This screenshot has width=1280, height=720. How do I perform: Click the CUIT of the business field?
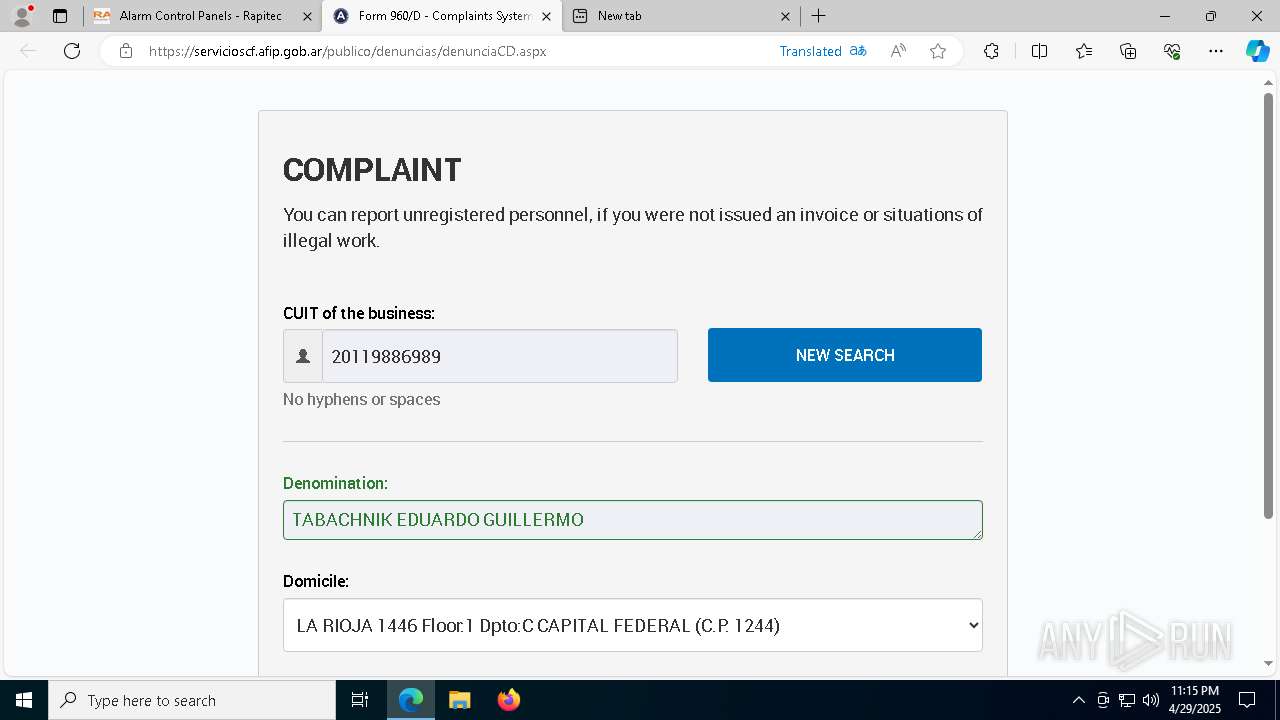tap(499, 356)
